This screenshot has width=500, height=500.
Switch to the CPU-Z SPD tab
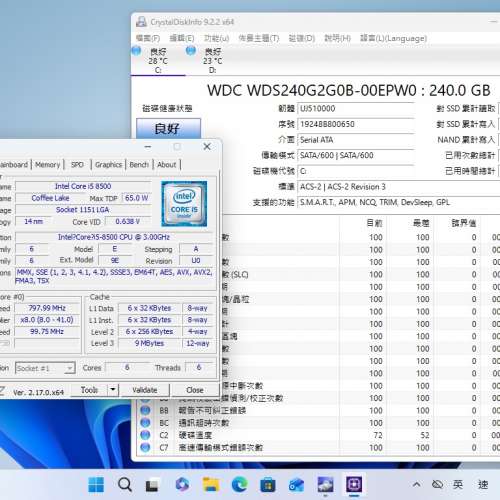pyautogui.click(x=77, y=165)
